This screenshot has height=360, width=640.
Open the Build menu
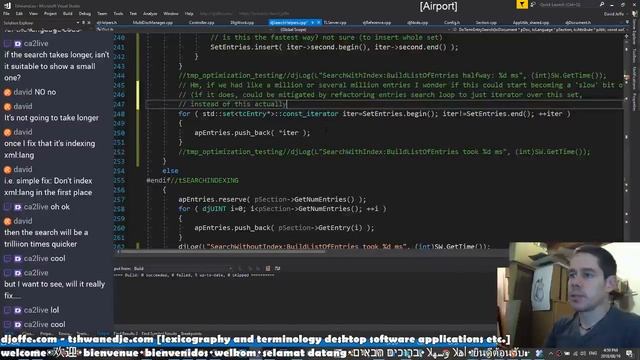click(68, 13)
